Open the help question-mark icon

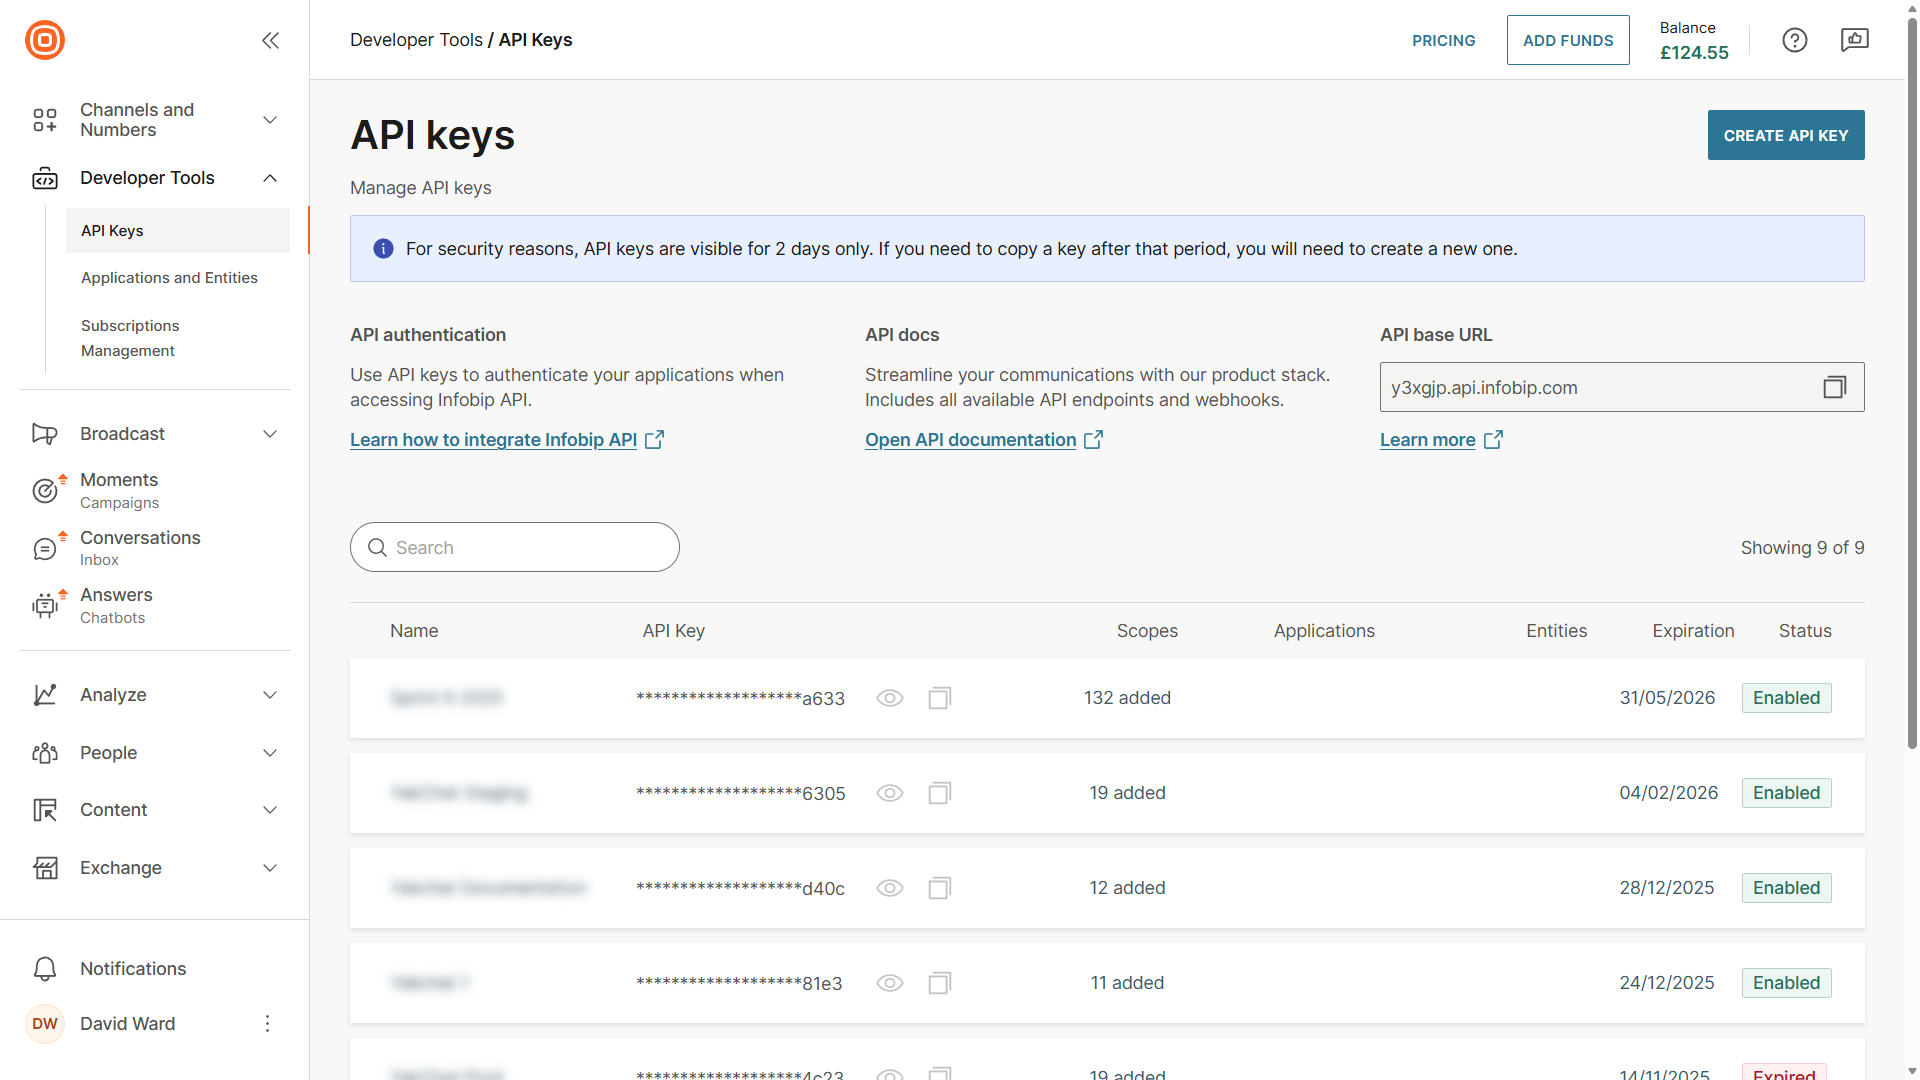tap(1795, 40)
